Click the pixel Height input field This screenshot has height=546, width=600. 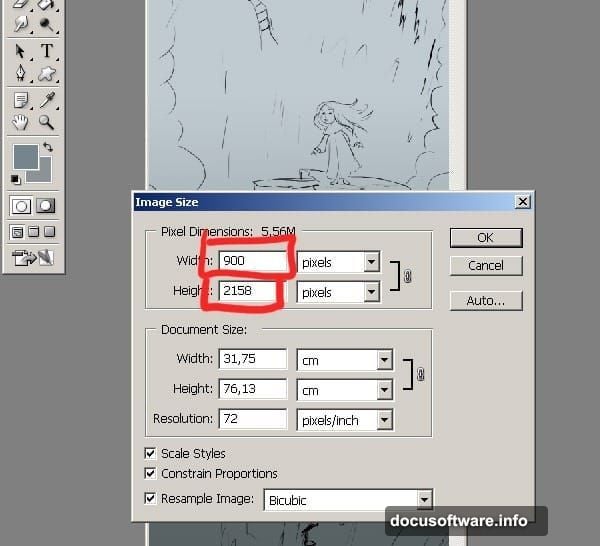[252, 292]
